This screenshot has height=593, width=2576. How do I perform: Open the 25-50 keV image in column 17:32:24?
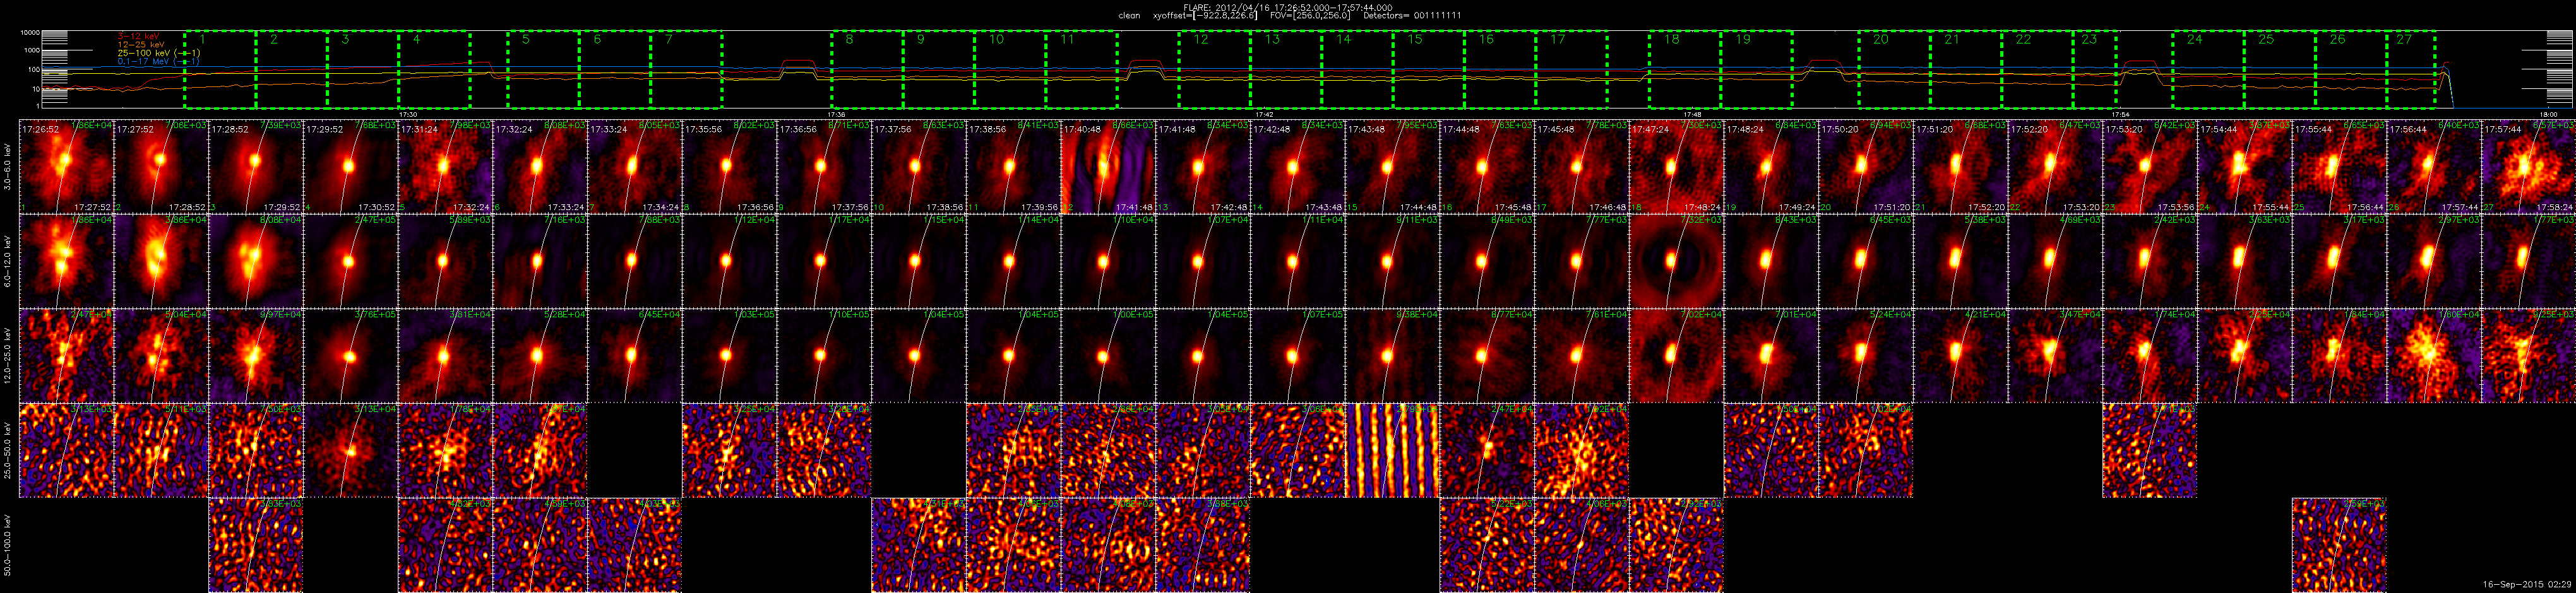540,450
